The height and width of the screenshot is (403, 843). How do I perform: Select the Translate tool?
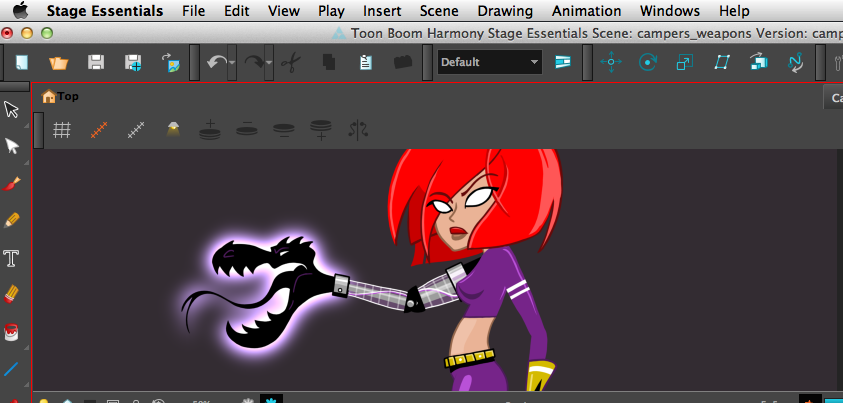[611, 62]
